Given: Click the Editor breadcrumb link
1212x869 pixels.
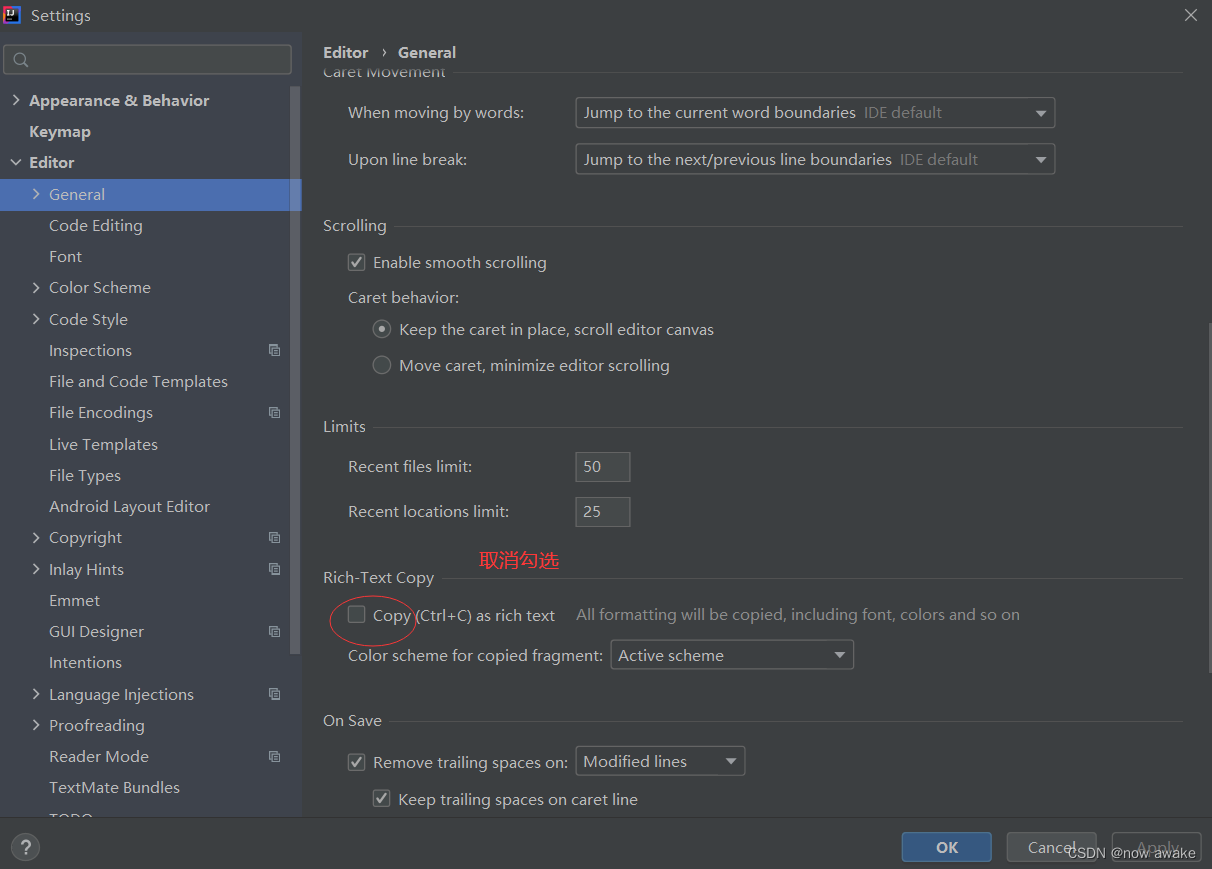Looking at the screenshot, I should point(345,52).
